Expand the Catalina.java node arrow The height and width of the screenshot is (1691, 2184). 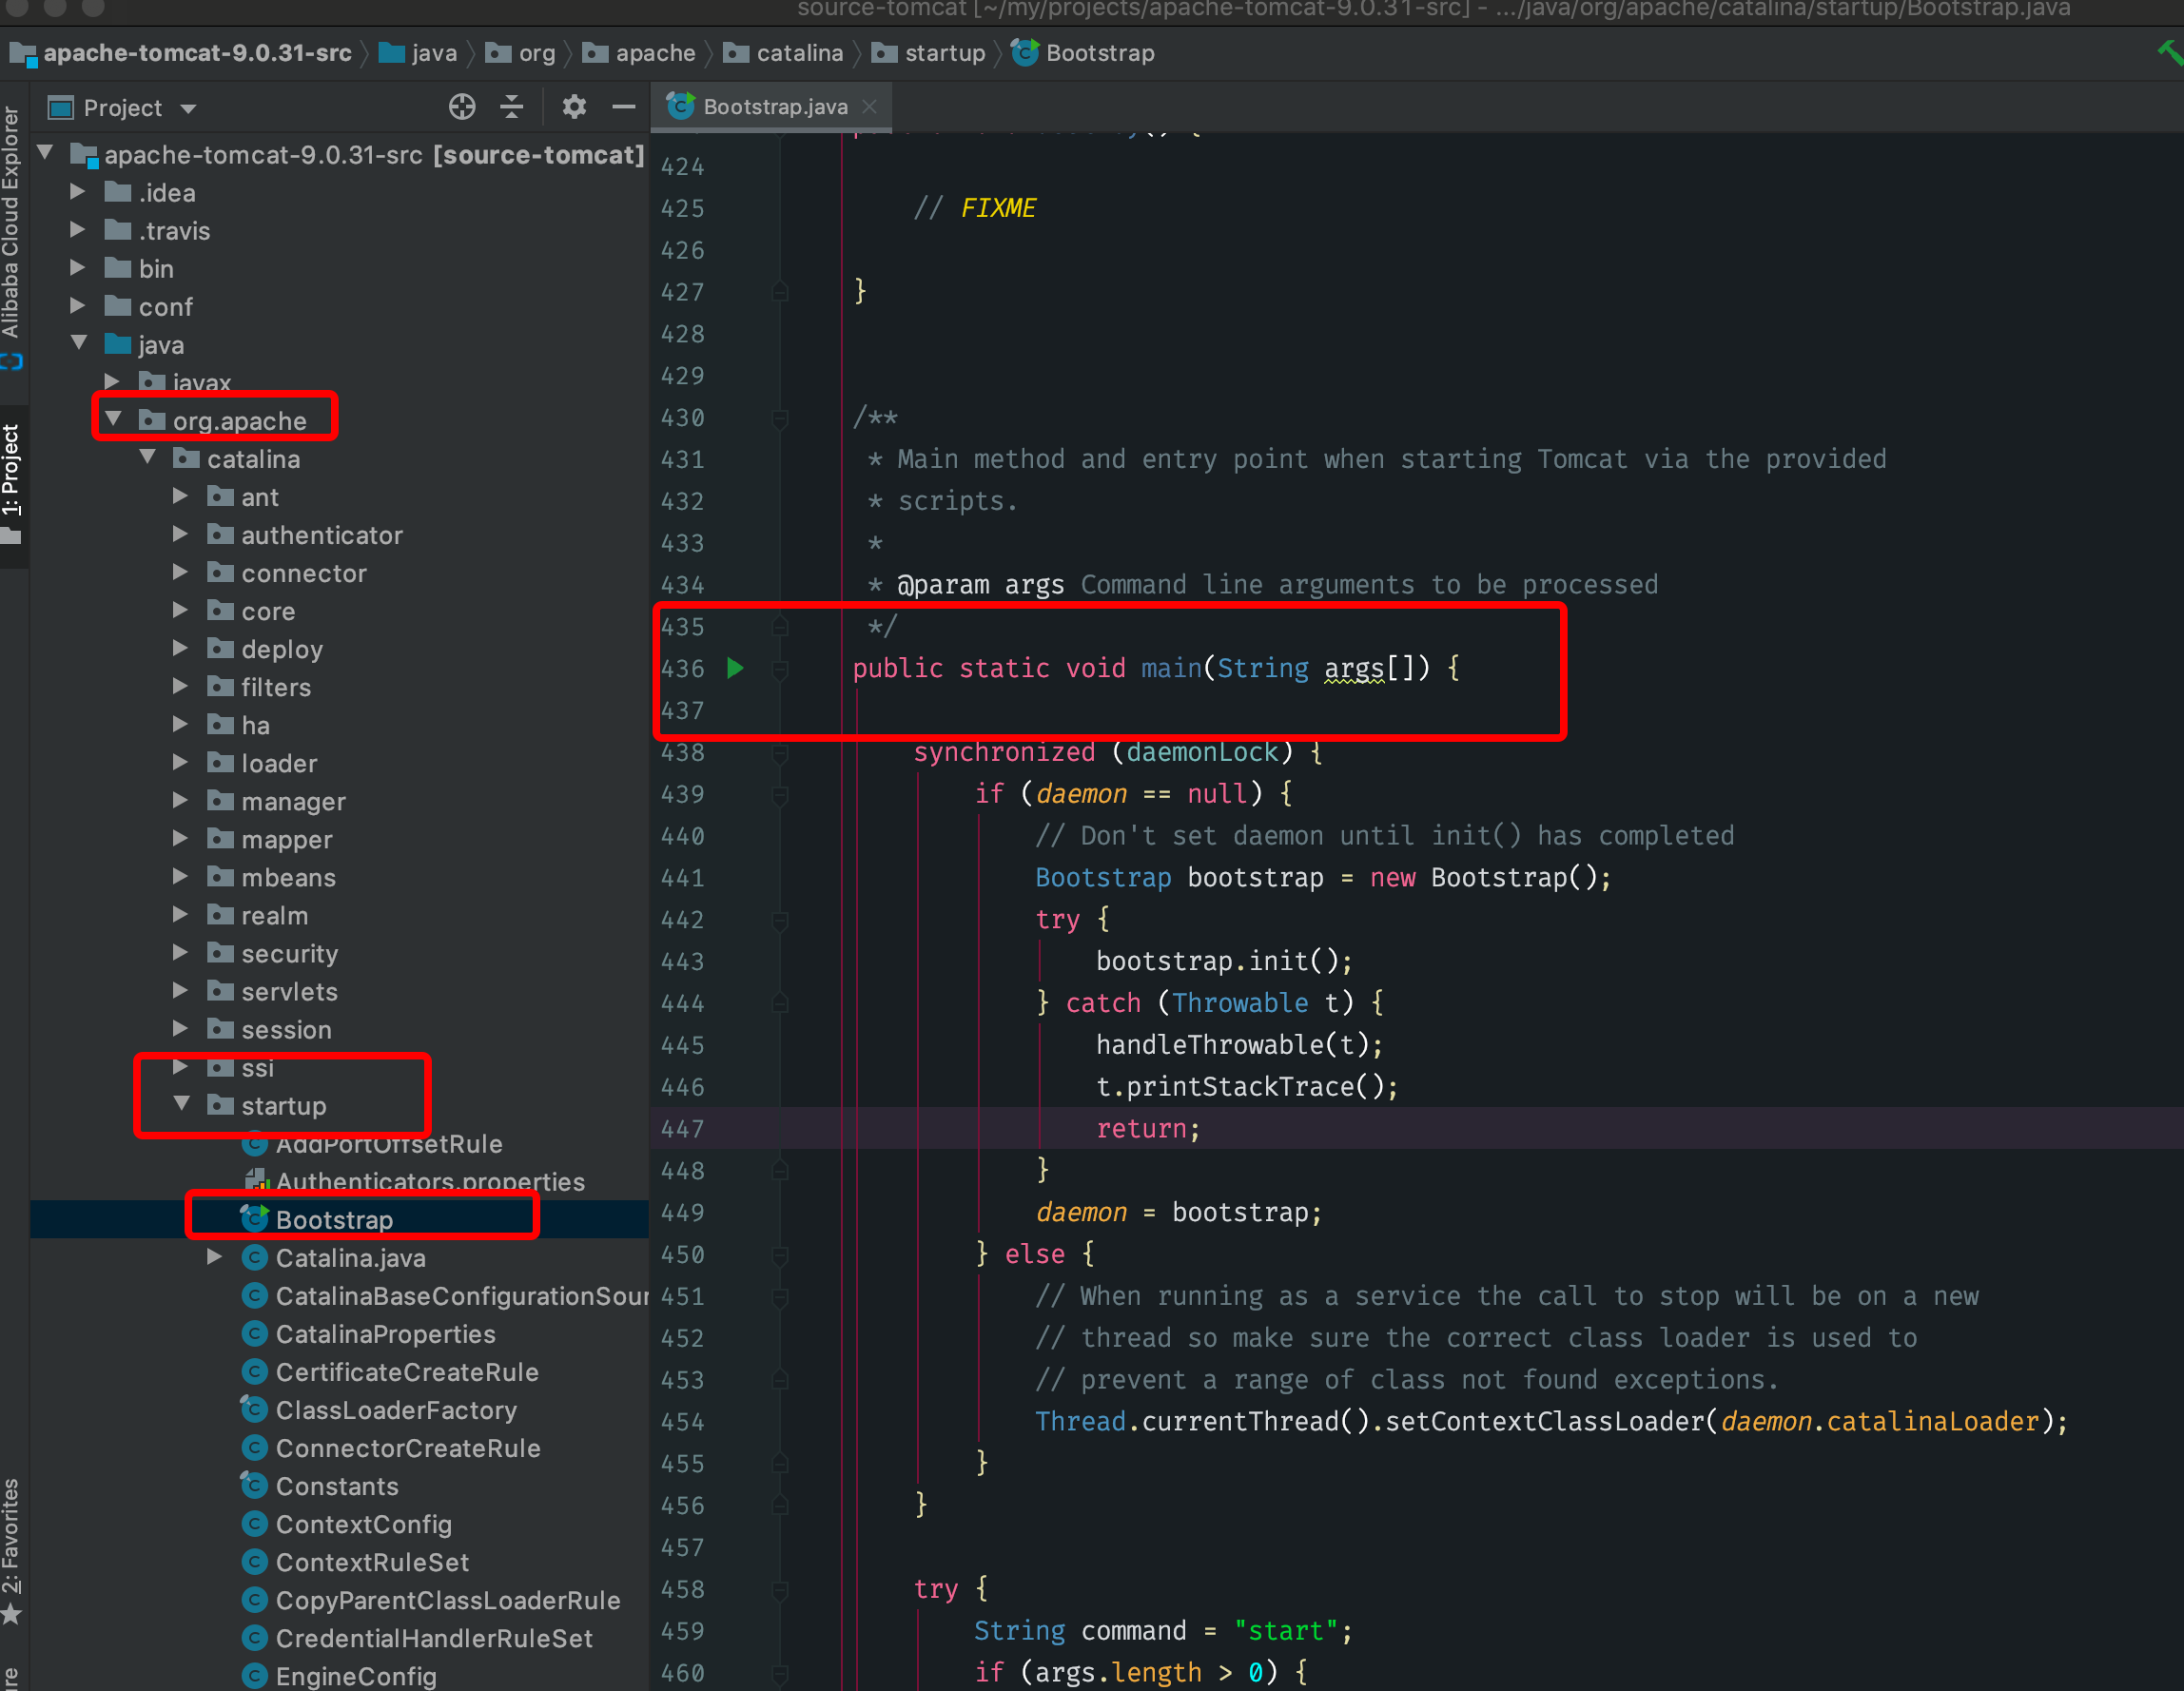(215, 1256)
